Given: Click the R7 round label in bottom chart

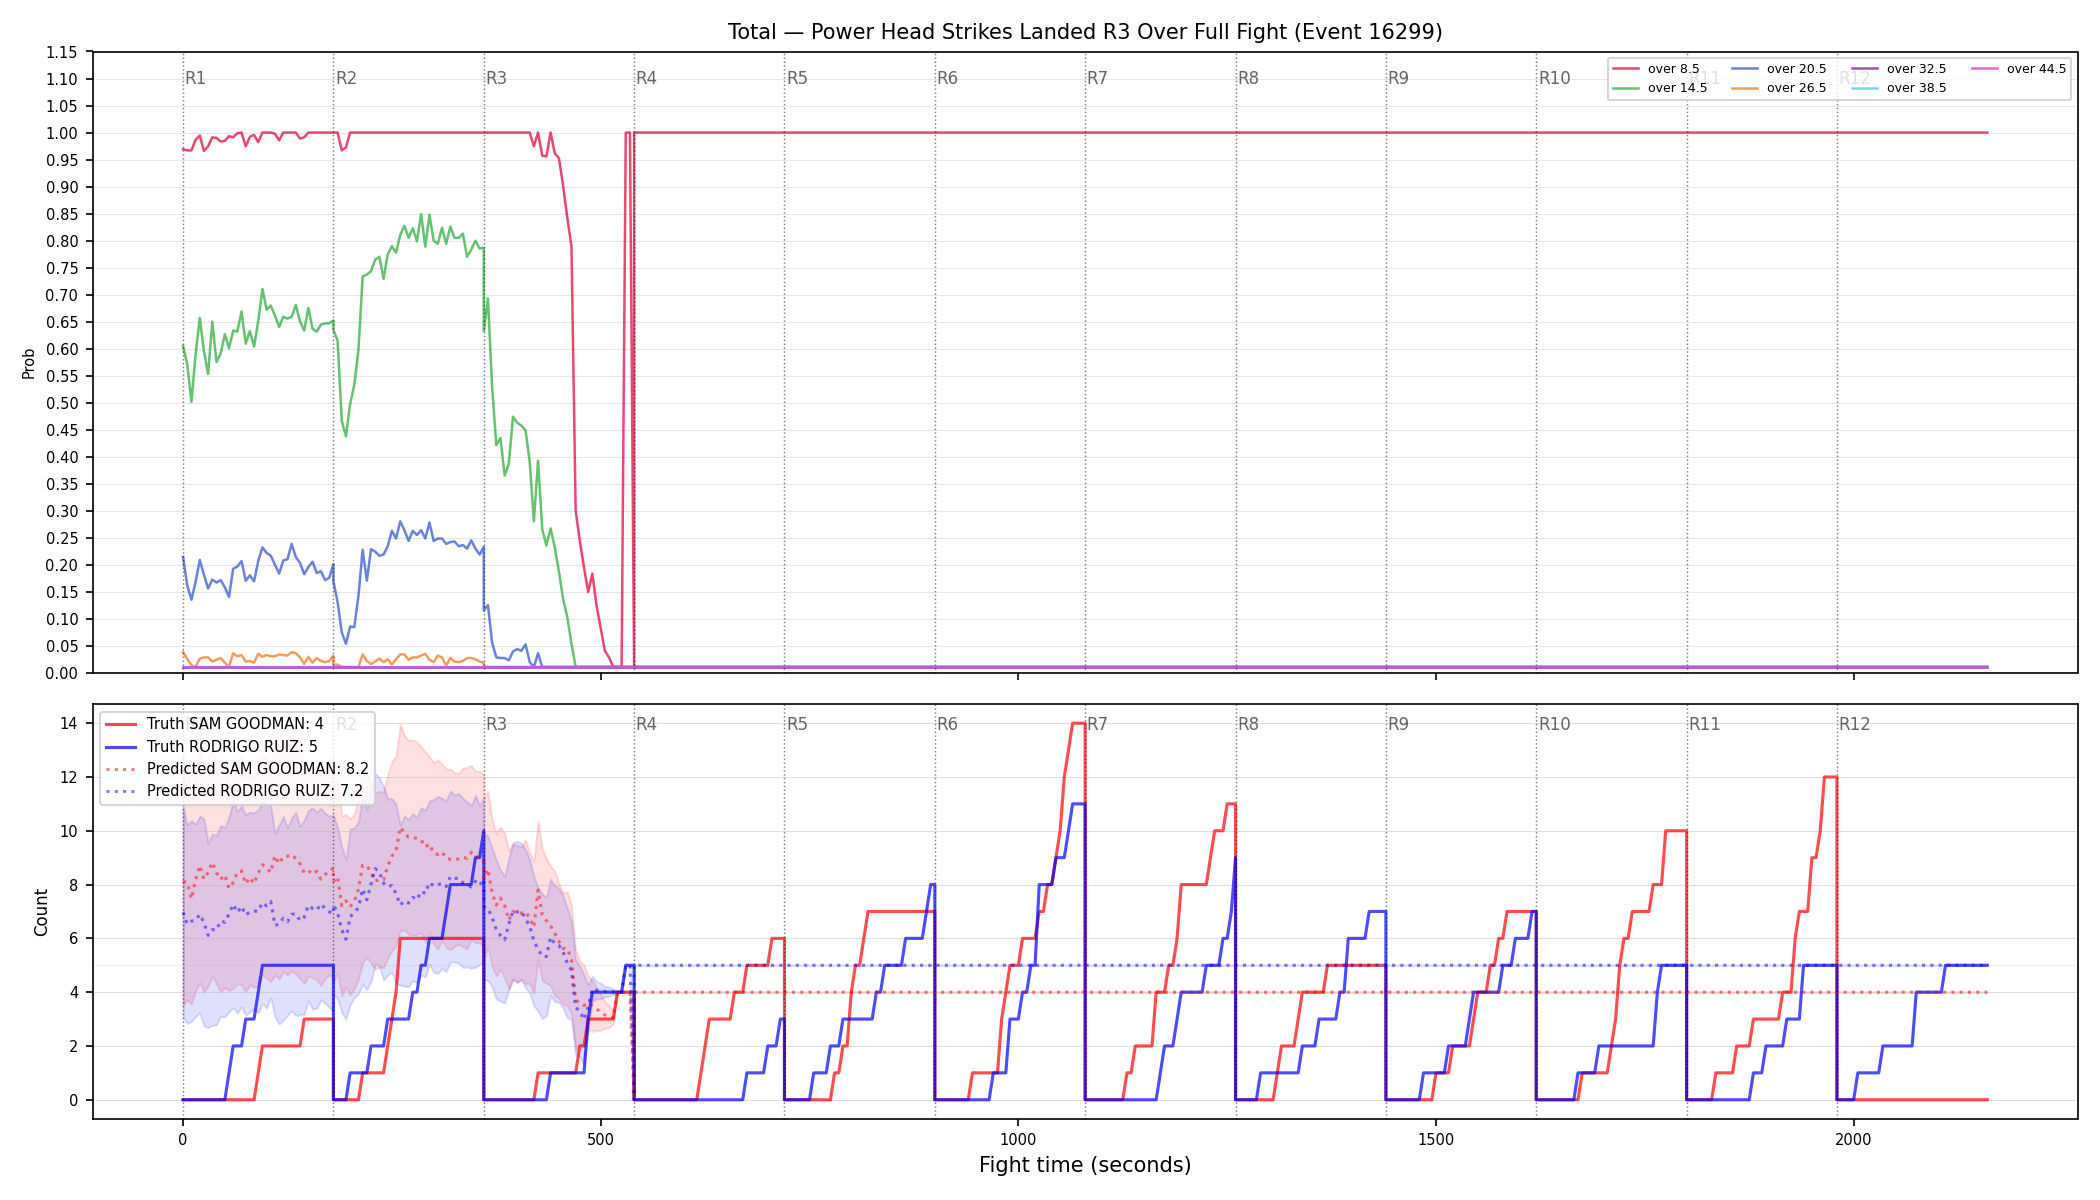Looking at the screenshot, I should point(1097,724).
